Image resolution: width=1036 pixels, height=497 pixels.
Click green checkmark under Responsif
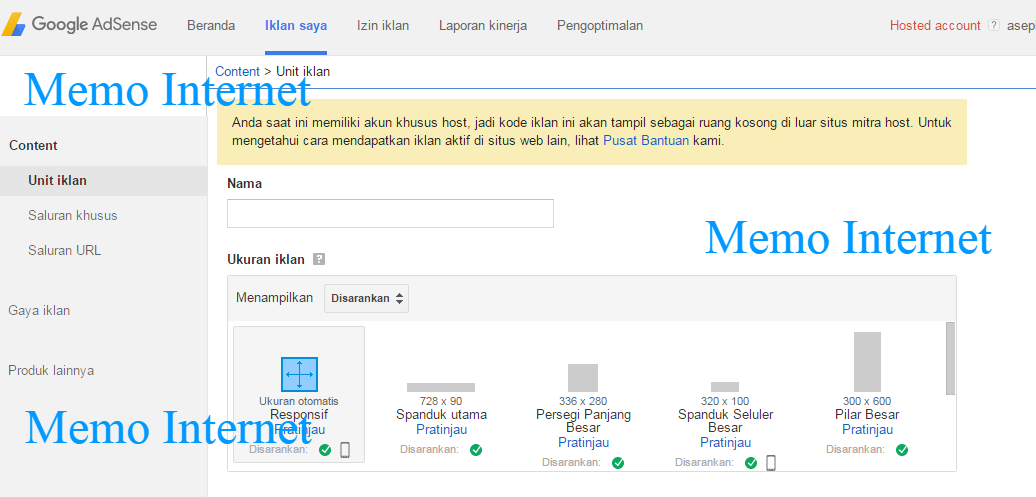click(325, 450)
